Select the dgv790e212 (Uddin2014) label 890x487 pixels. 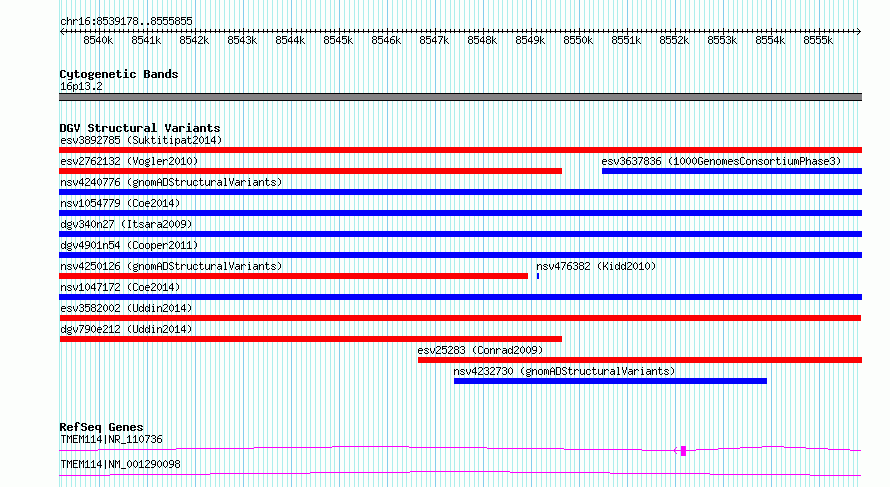tap(126, 329)
